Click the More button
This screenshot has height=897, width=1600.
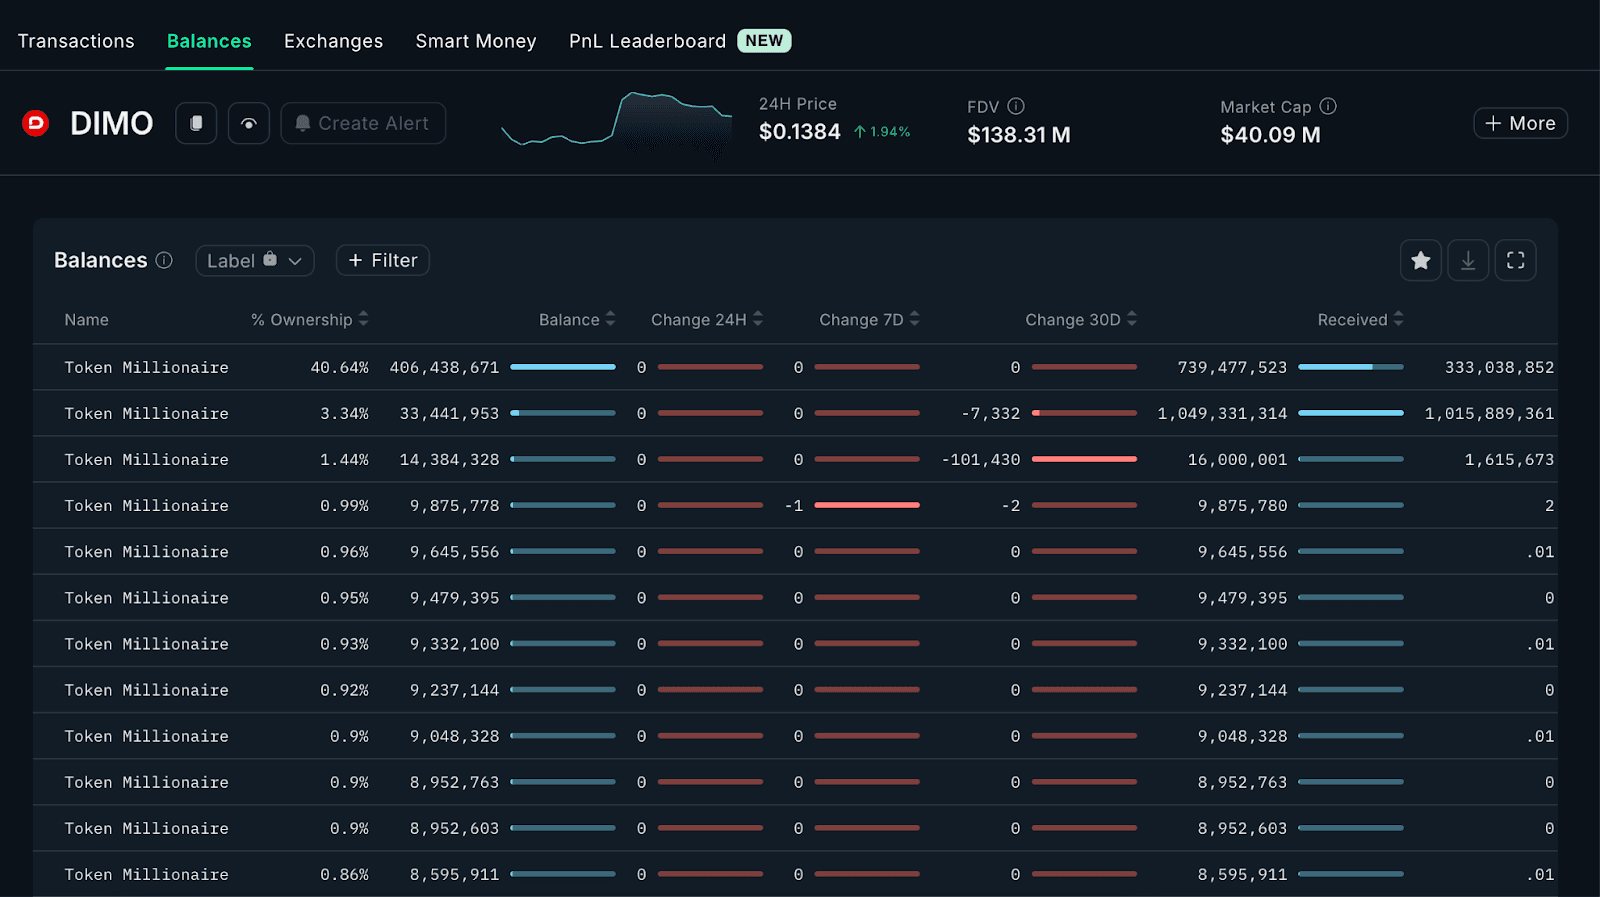(x=1520, y=123)
